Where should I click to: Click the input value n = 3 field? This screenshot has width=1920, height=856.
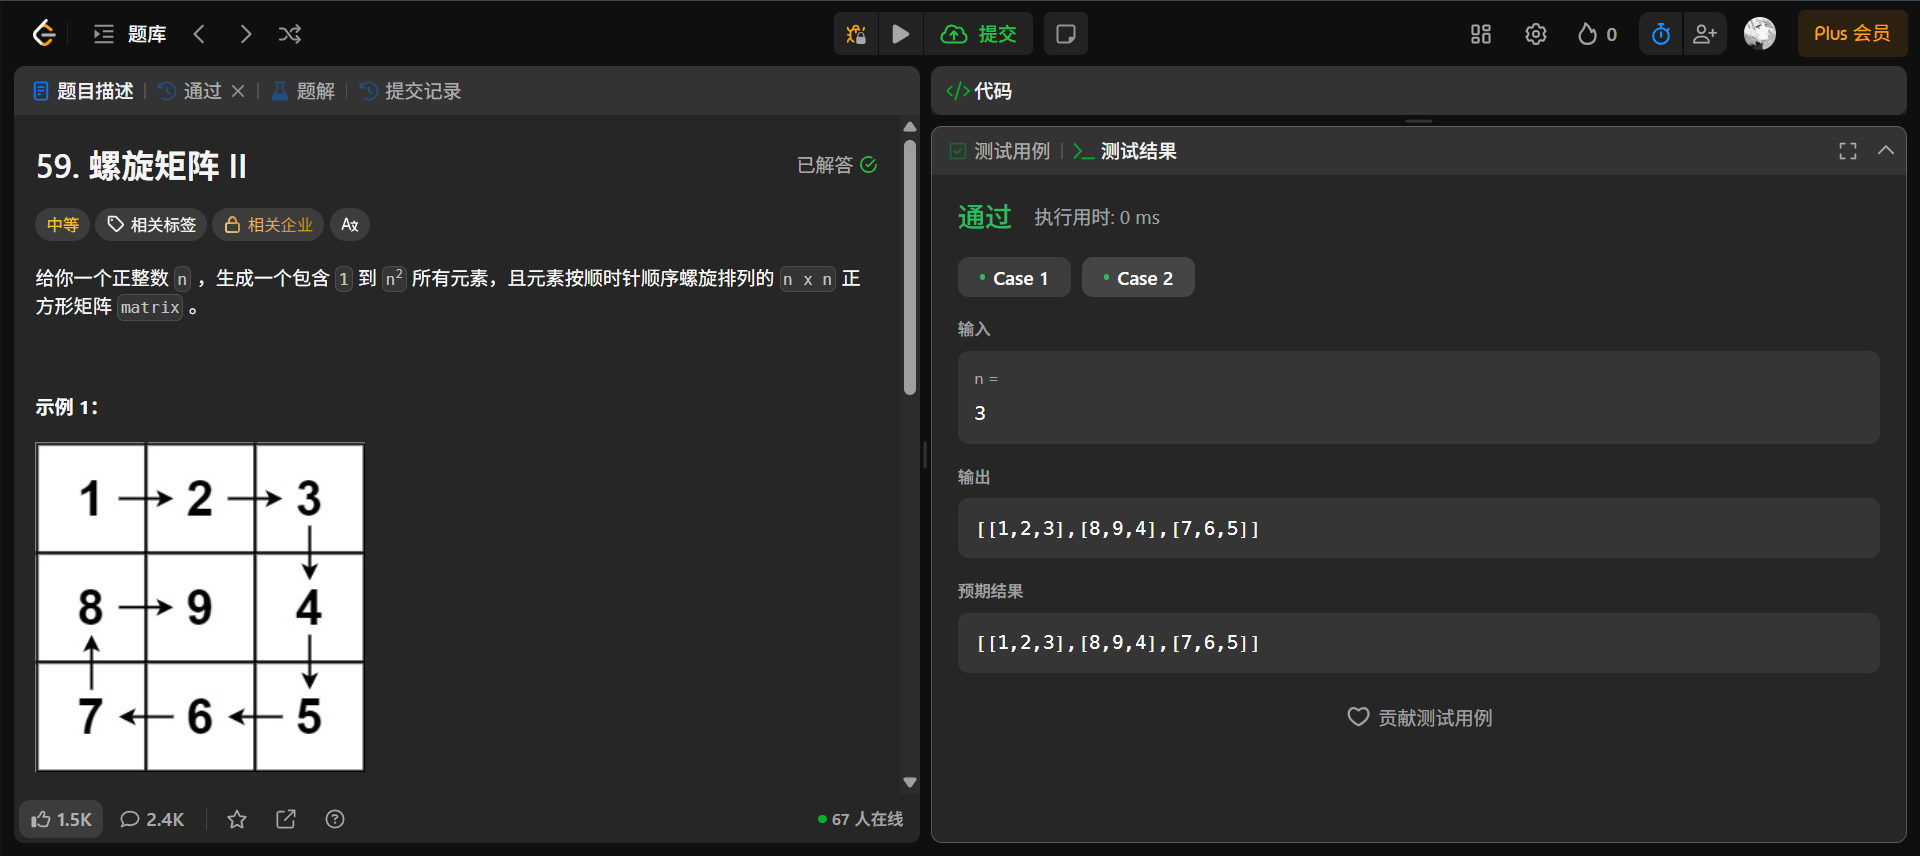coord(1418,397)
